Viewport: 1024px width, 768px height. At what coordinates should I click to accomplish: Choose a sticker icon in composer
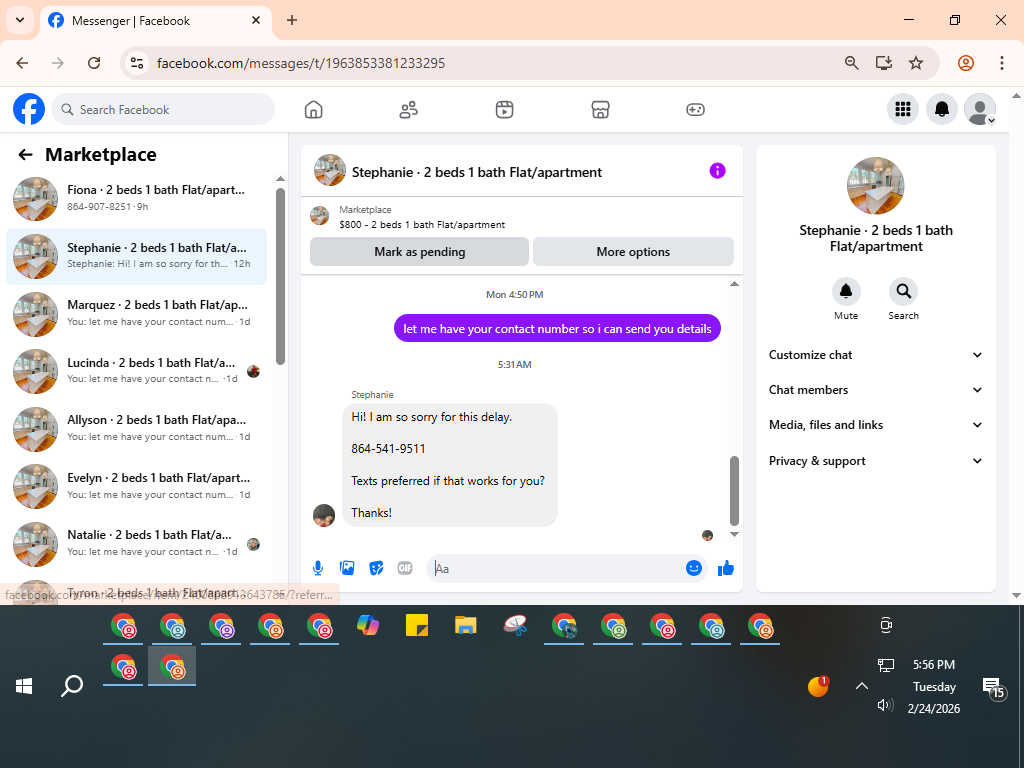376,568
